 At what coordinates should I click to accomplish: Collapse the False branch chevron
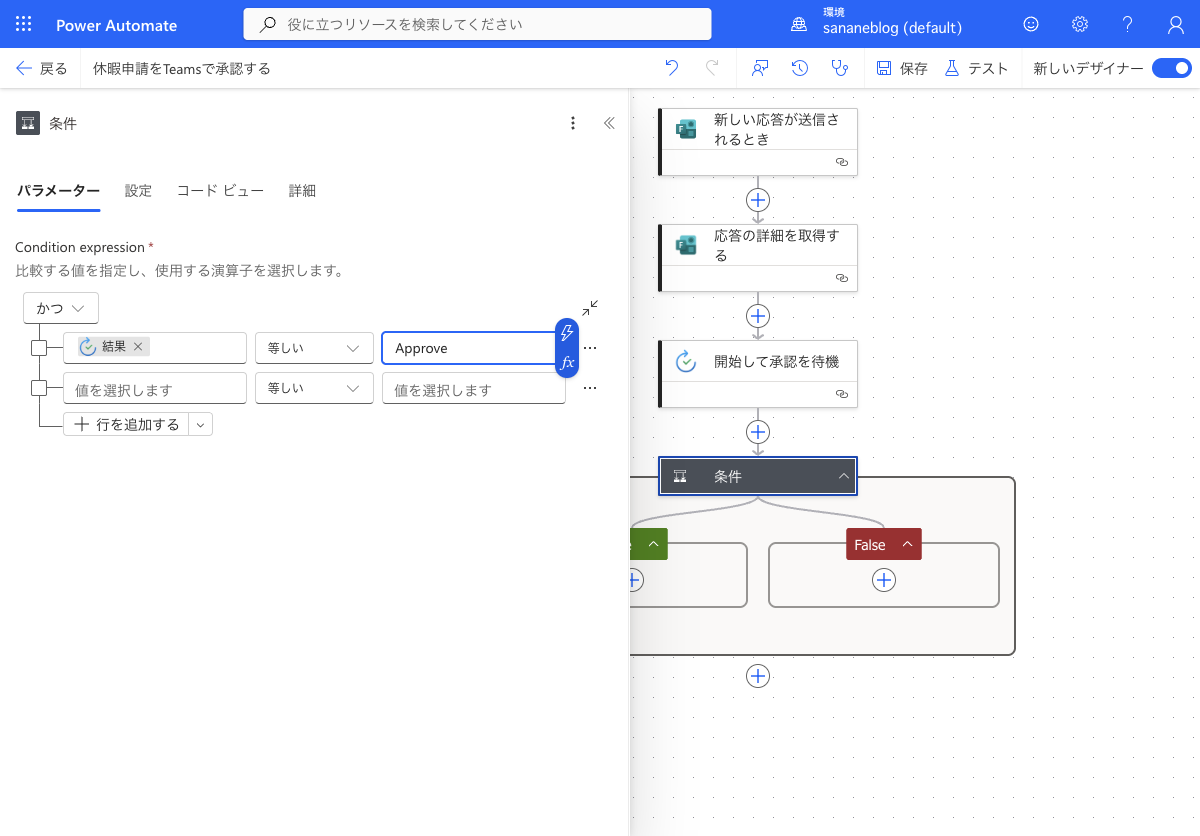coord(907,544)
